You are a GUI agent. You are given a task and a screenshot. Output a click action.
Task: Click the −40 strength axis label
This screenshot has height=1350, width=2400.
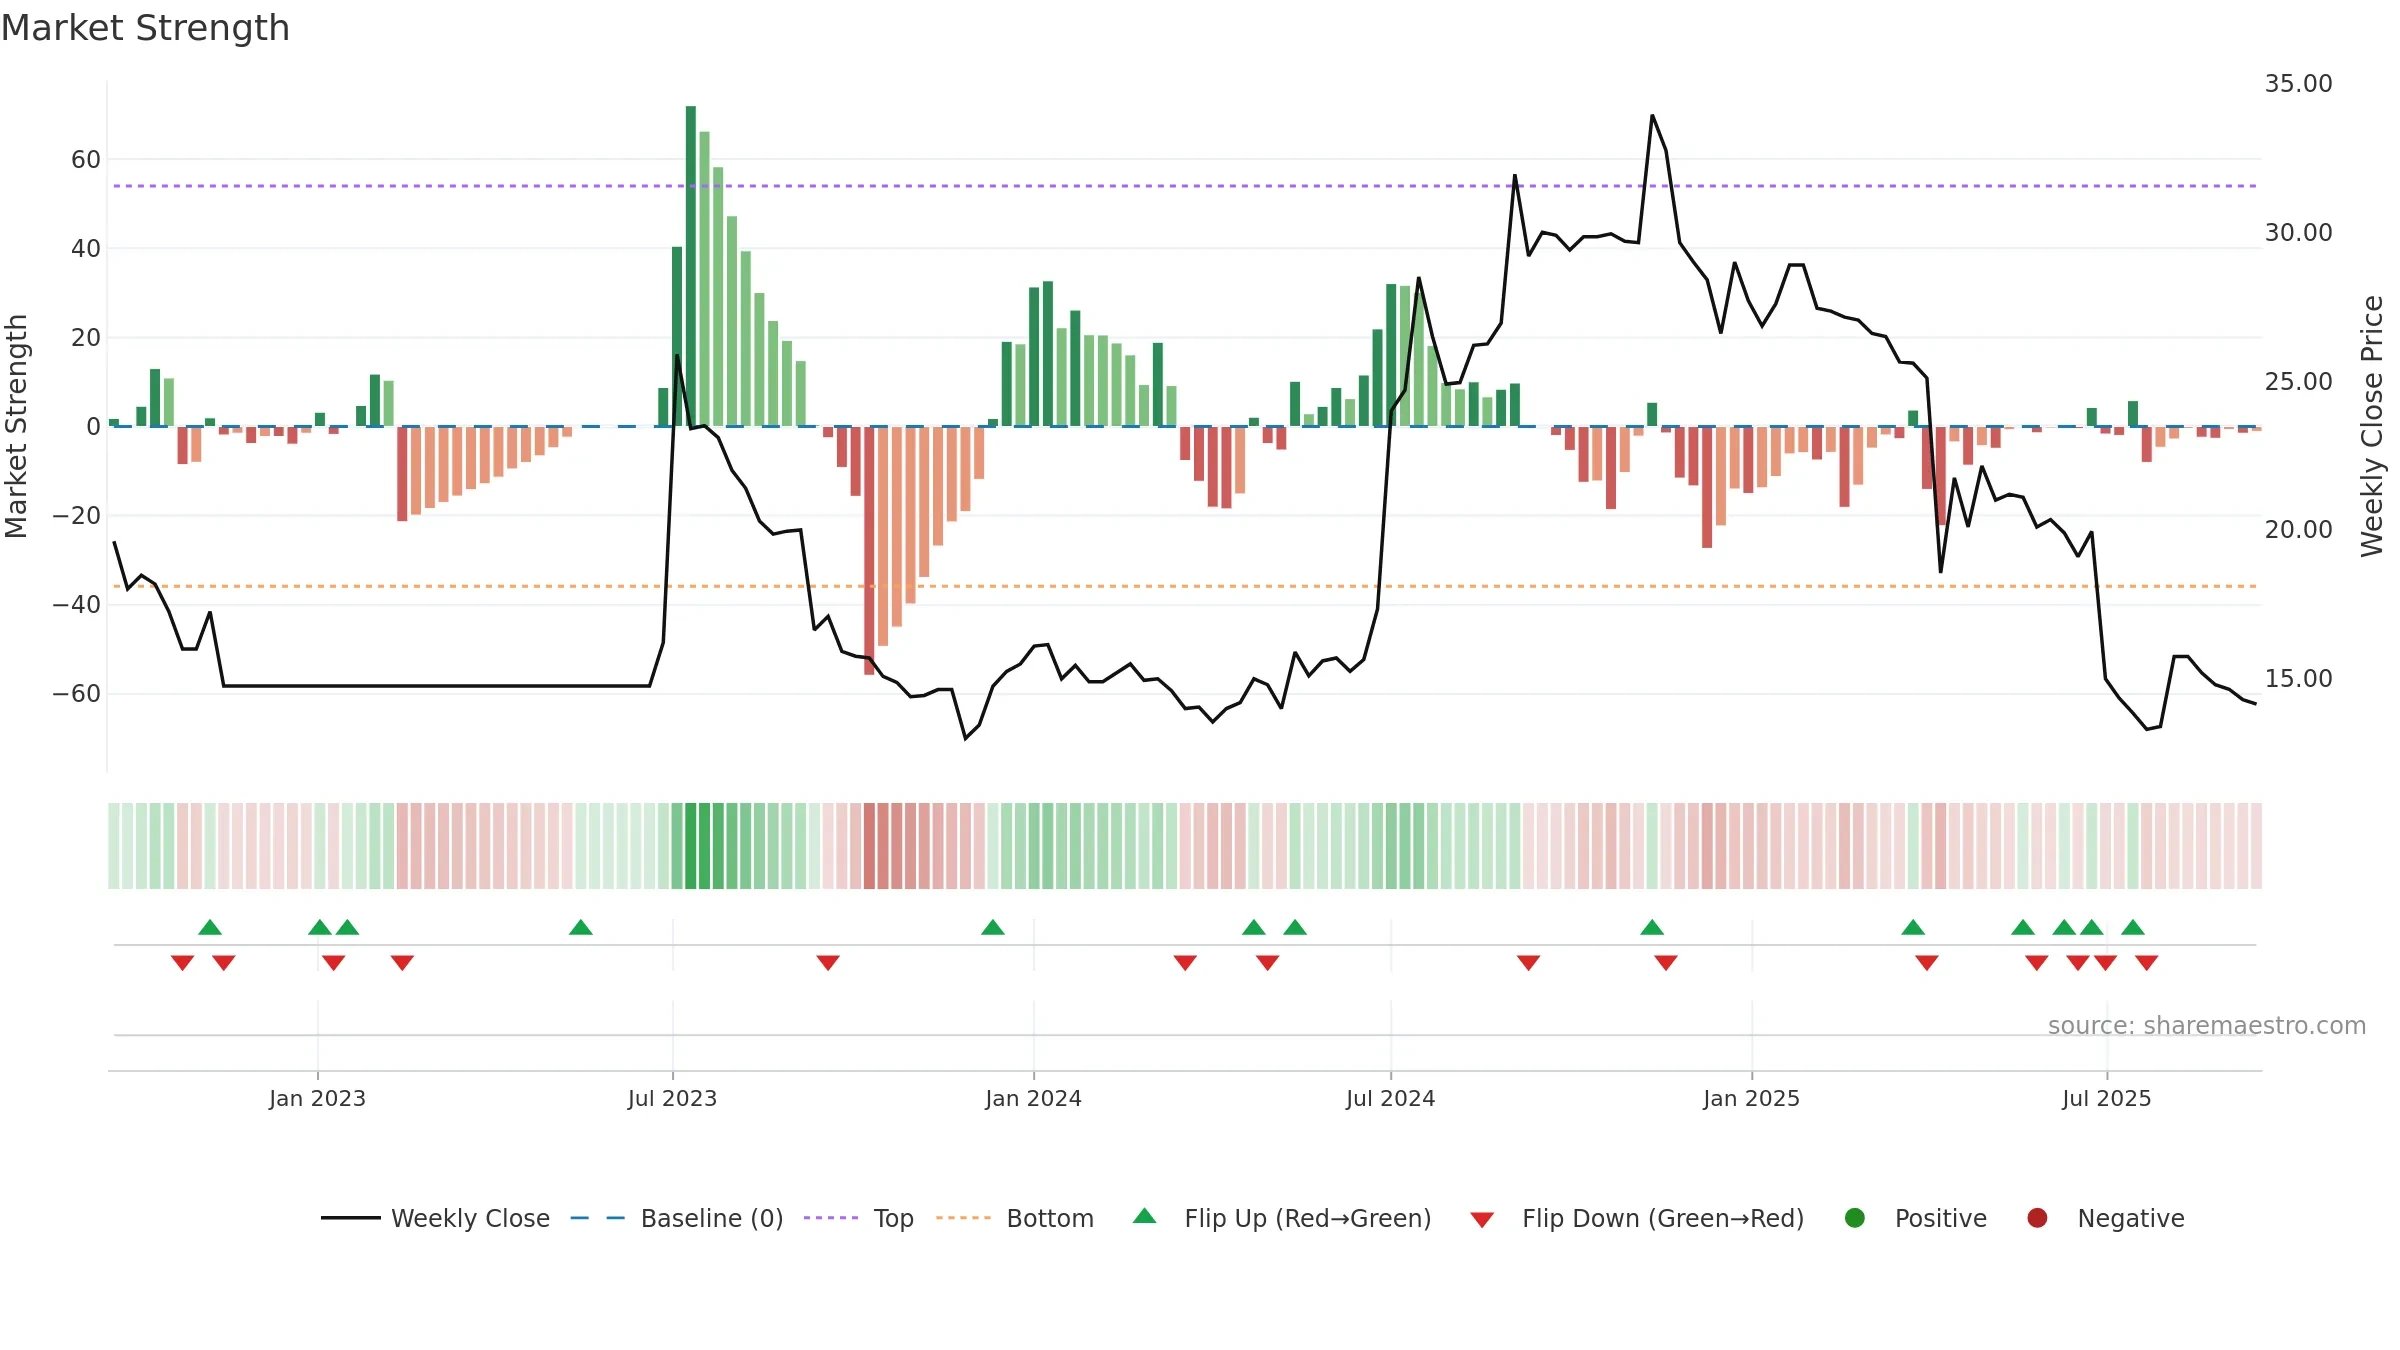(x=77, y=605)
